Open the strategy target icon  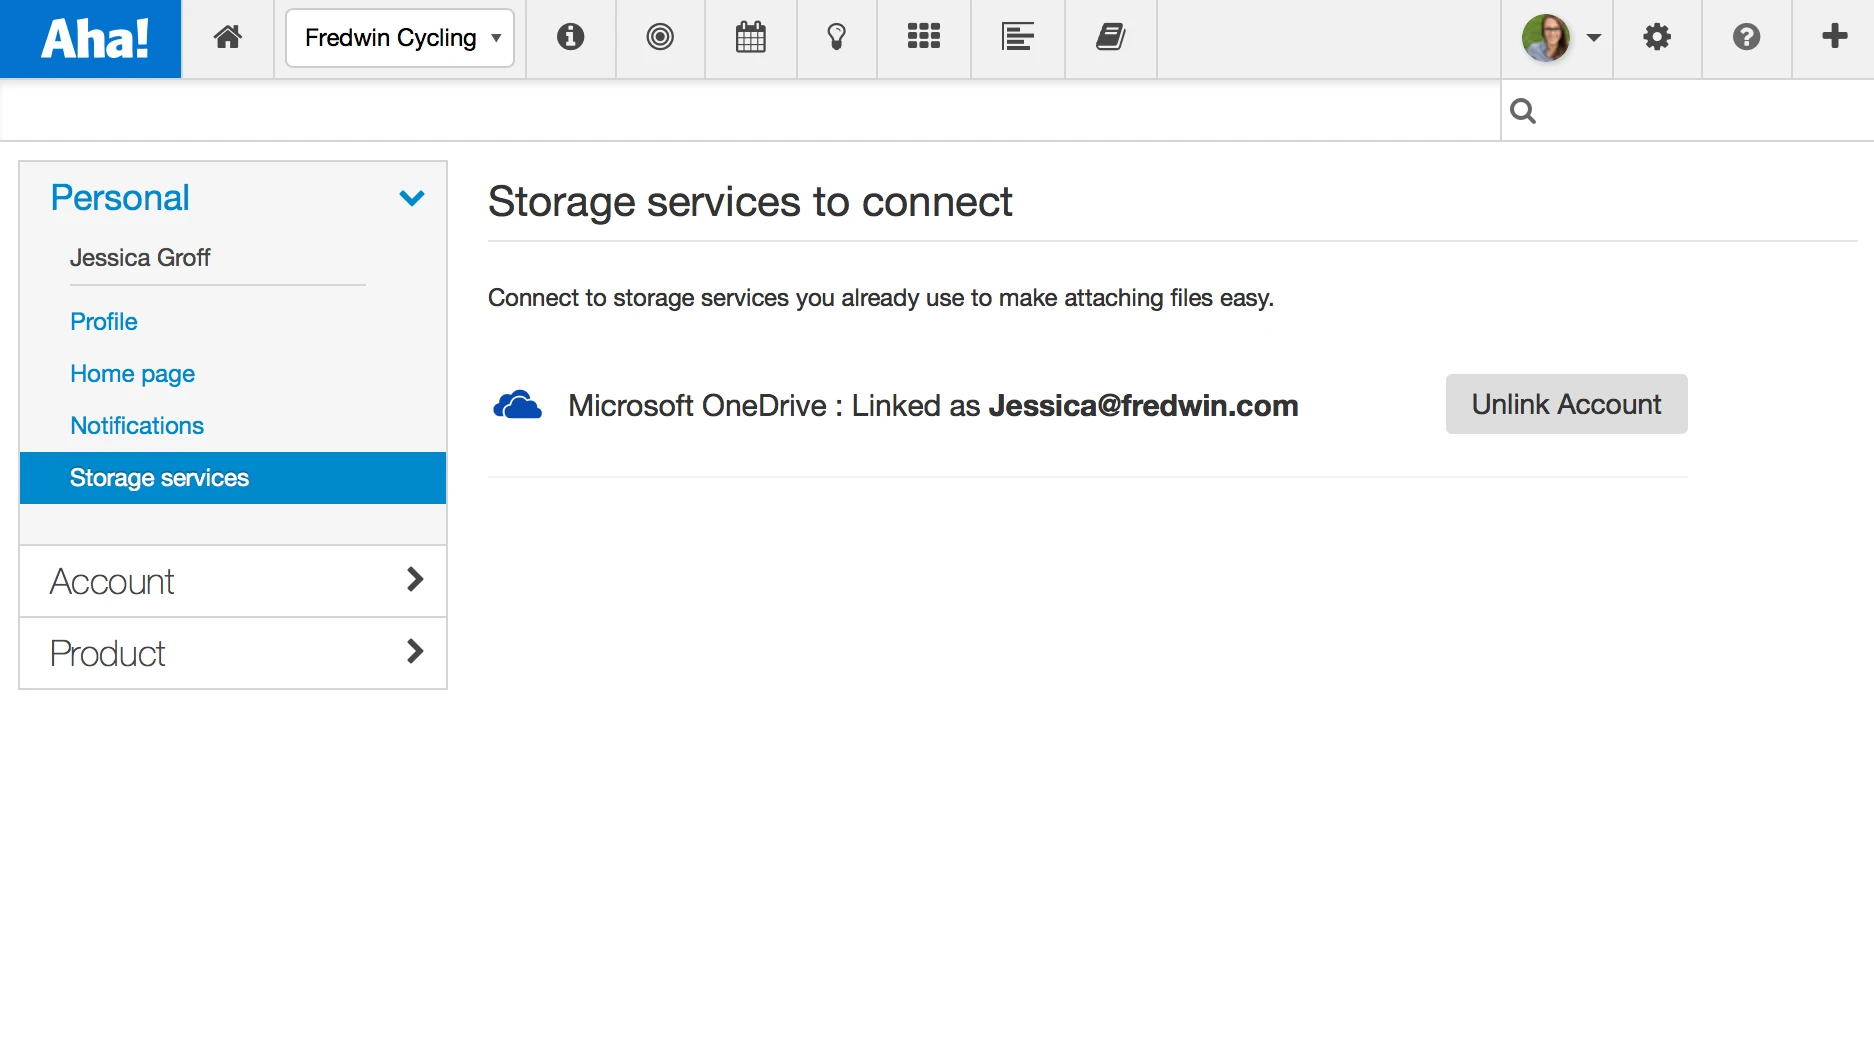pos(660,38)
